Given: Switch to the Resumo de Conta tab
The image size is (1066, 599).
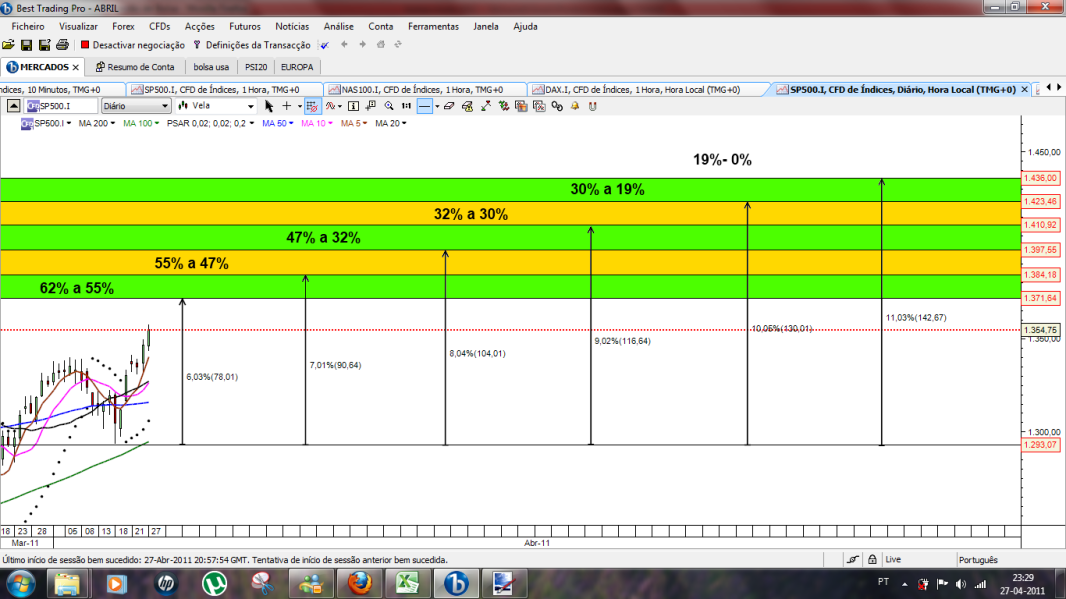Looking at the screenshot, I should [x=135, y=67].
